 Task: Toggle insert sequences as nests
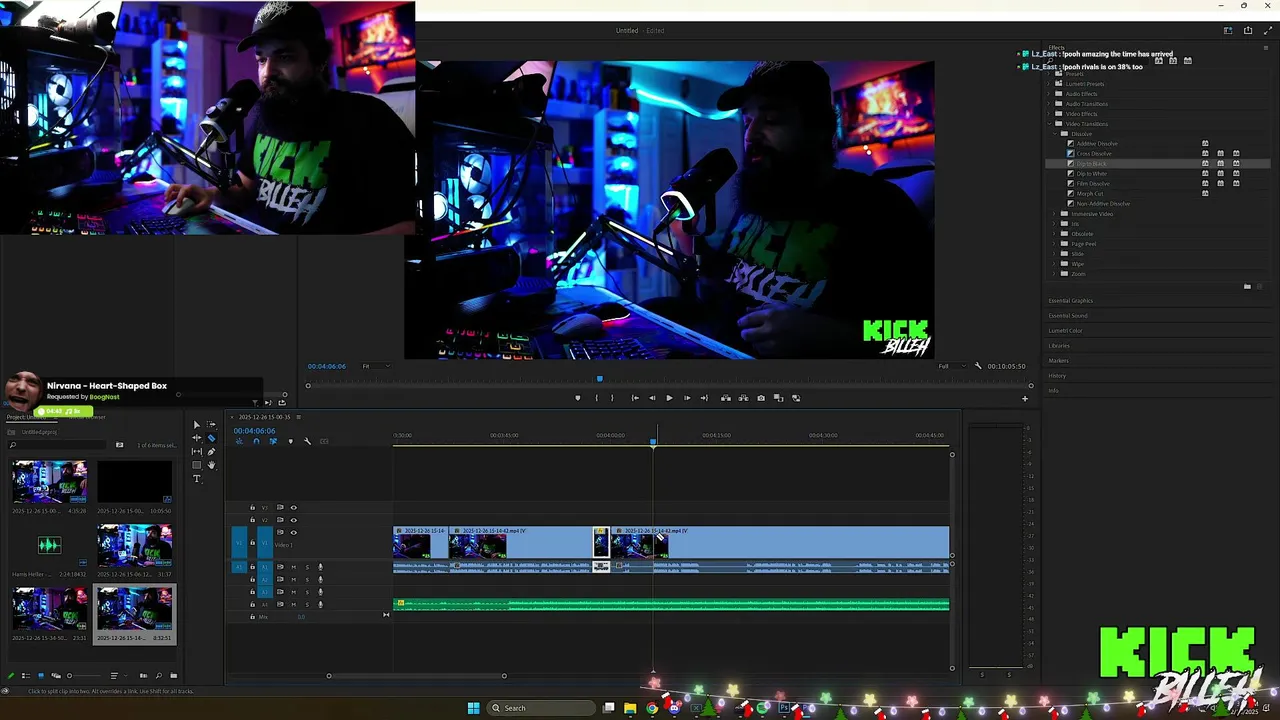[x=239, y=441]
